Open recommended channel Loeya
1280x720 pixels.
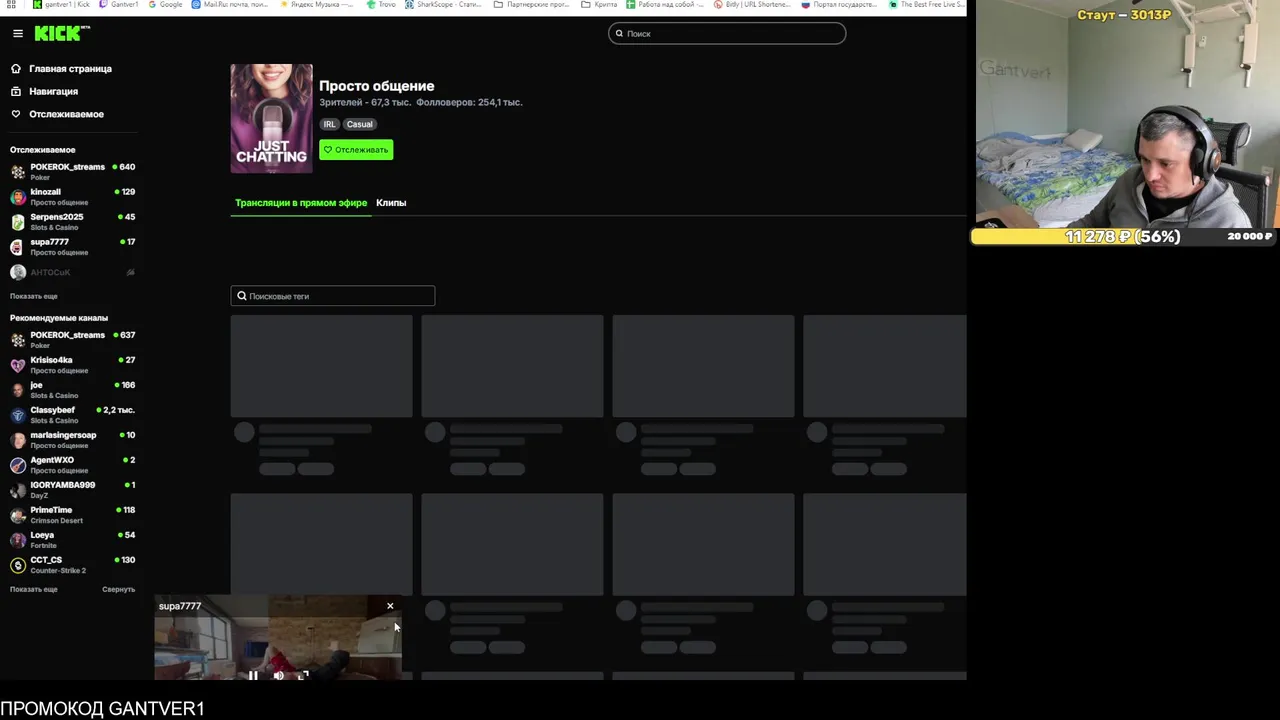click(72, 540)
